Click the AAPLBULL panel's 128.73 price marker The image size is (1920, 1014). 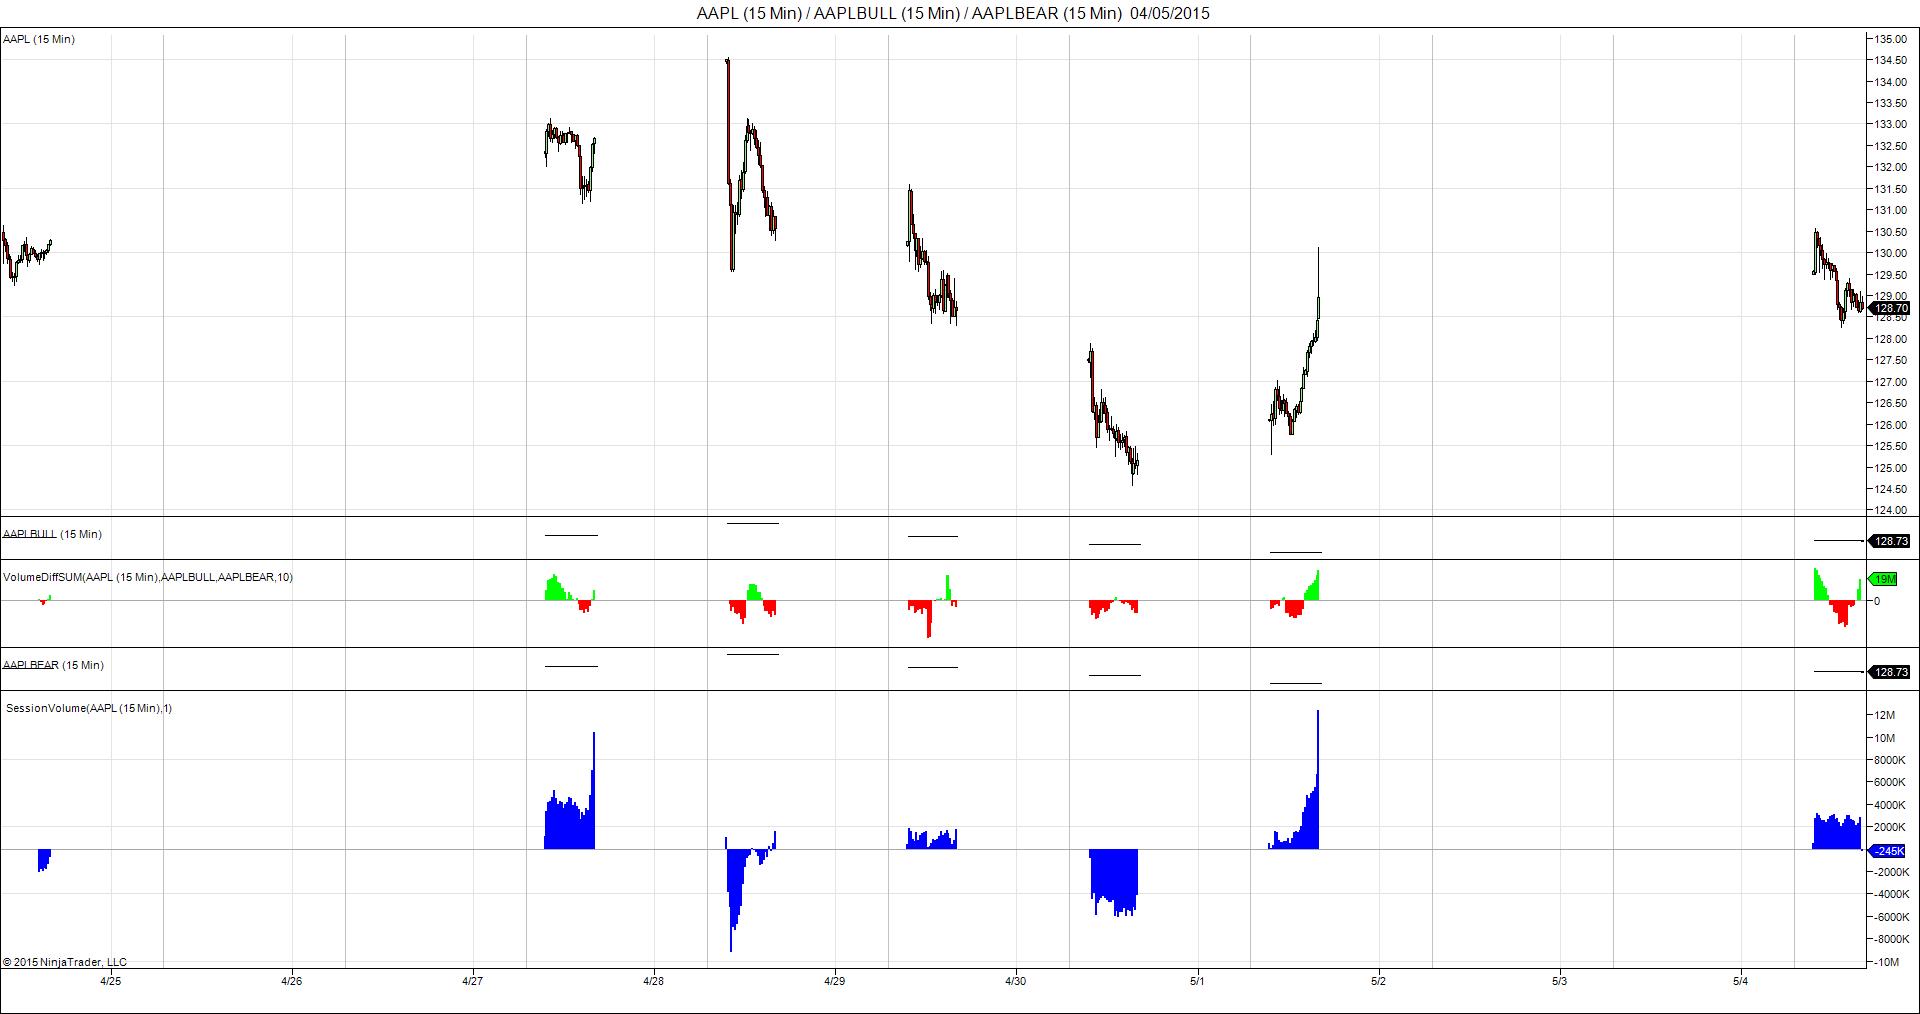(x=1889, y=541)
